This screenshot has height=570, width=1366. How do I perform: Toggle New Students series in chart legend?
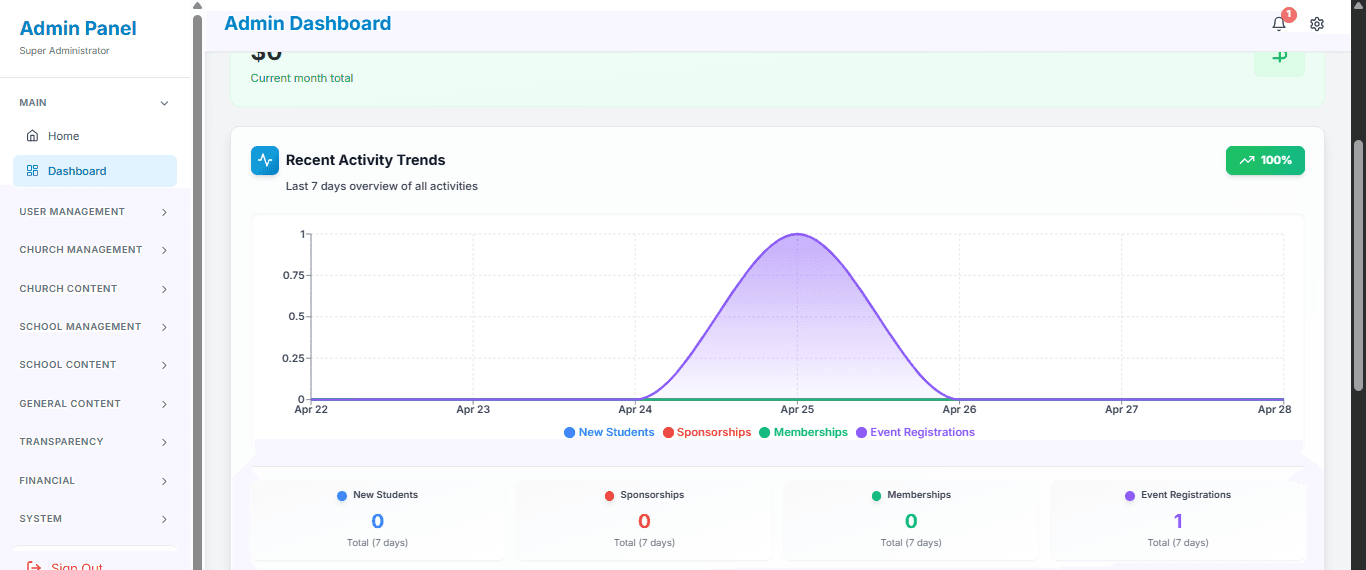tap(609, 432)
